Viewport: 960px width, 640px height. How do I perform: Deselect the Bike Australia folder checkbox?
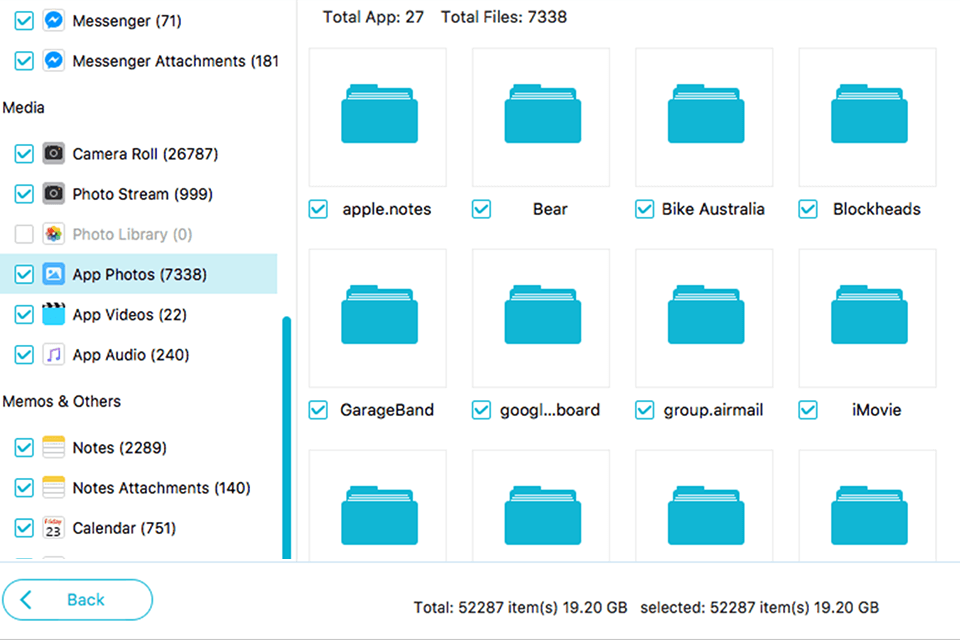tap(645, 209)
